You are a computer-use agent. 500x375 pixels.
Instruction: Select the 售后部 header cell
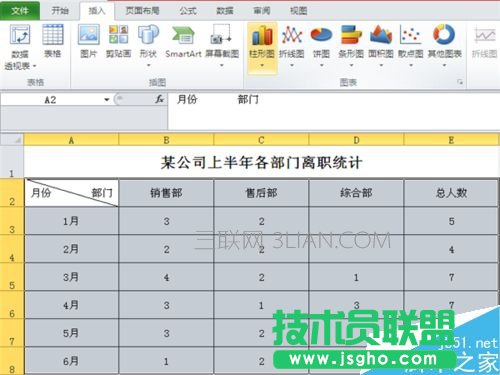point(261,193)
